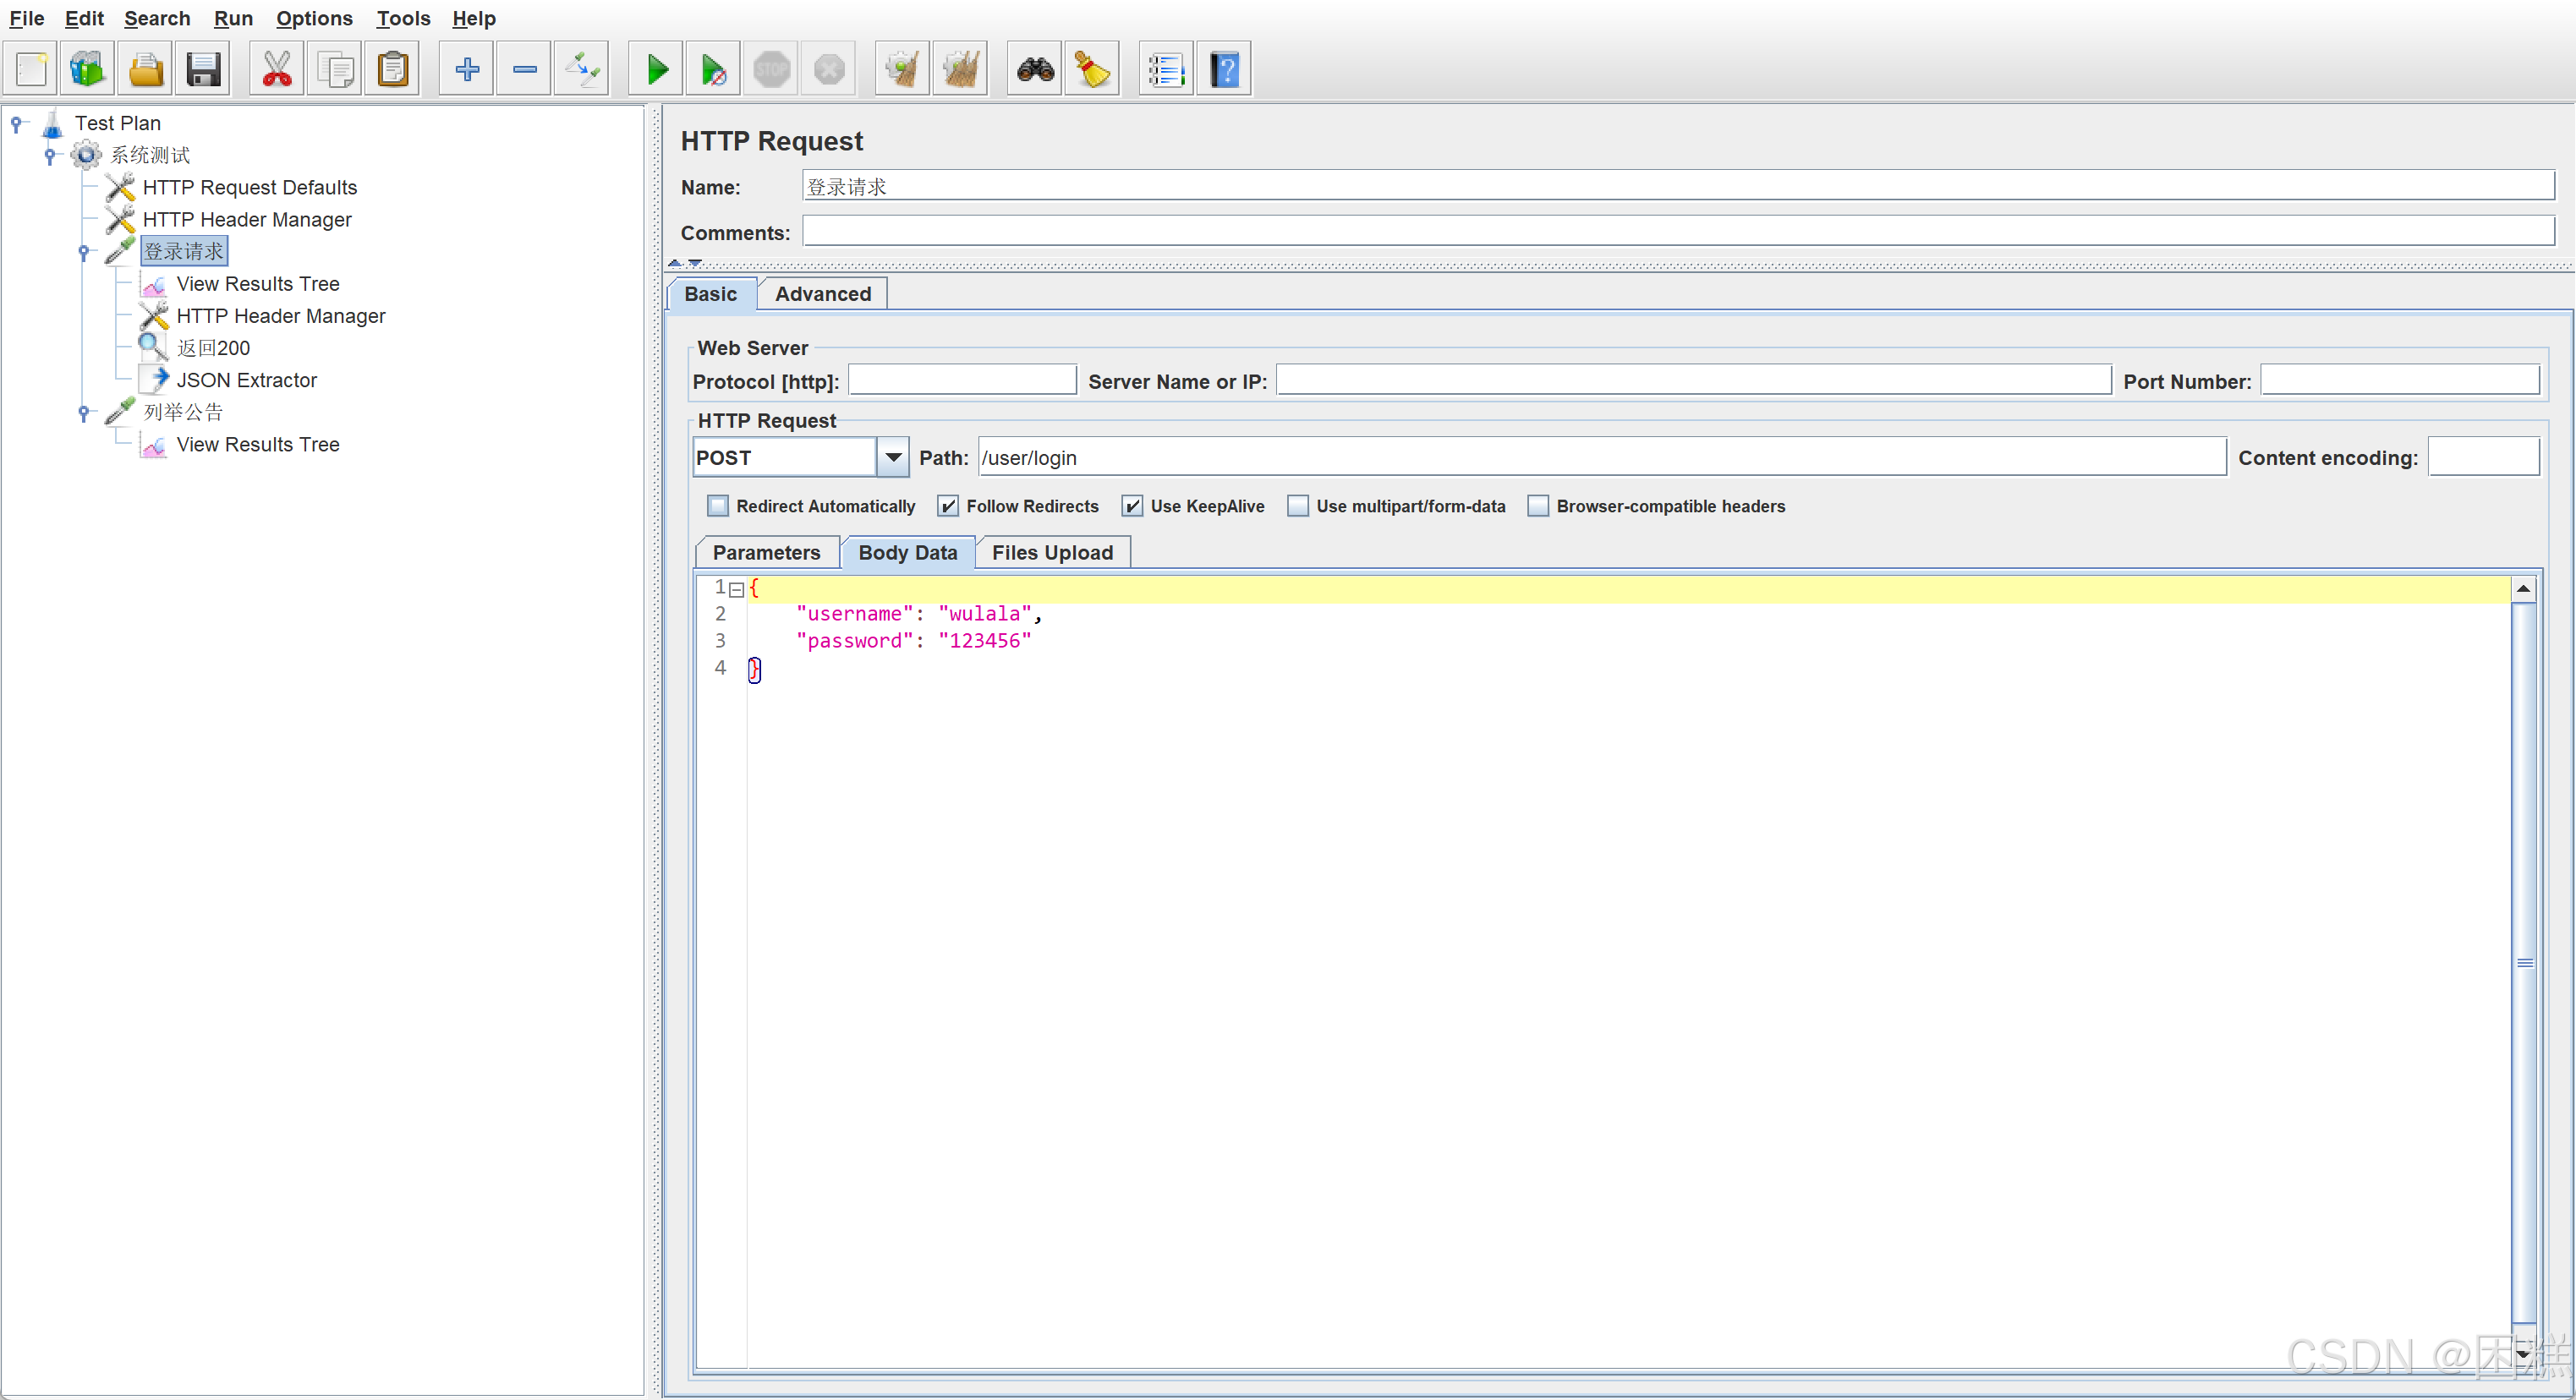The width and height of the screenshot is (2576, 1400).
Task: Select JSON Extractor in the tree
Action: [246, 380]
